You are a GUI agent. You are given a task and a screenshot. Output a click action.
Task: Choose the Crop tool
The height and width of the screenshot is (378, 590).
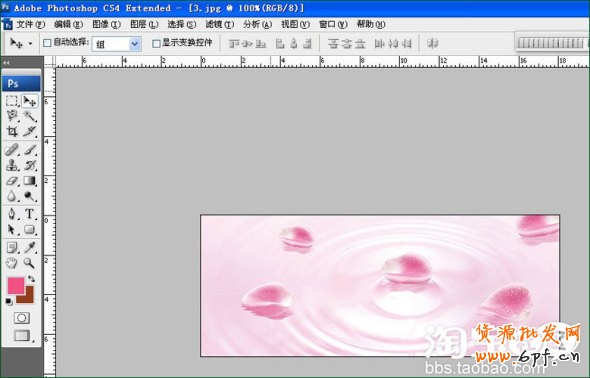tap(12, 131)
